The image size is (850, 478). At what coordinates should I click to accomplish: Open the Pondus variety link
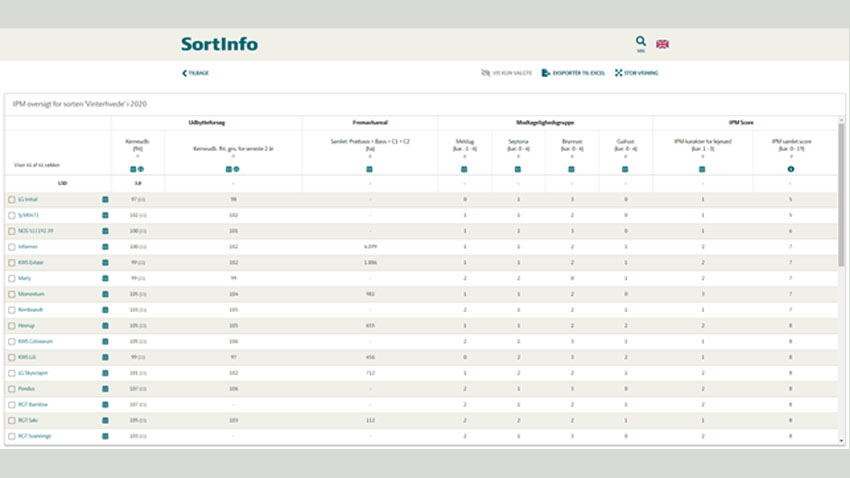[x=26, y=389]
